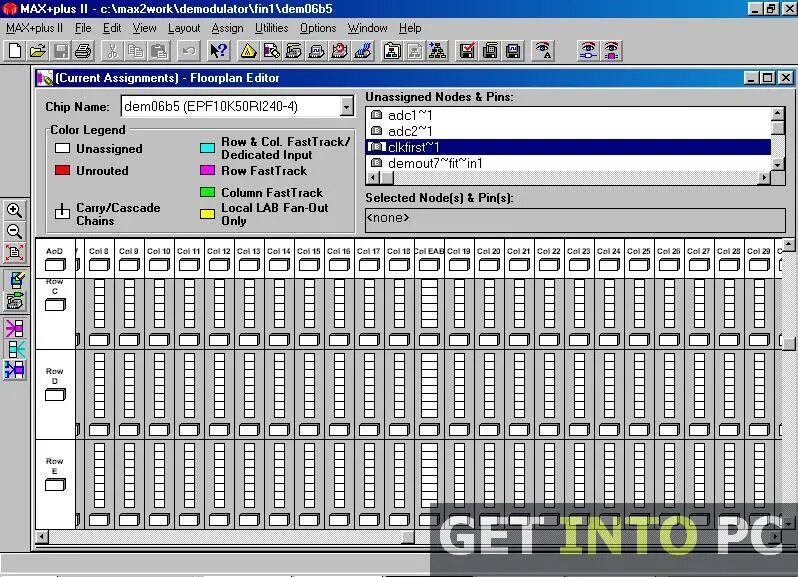This screenshot has width=798, height=577.
Task: Click the Row D assignment box
Action: coord(55,395)
